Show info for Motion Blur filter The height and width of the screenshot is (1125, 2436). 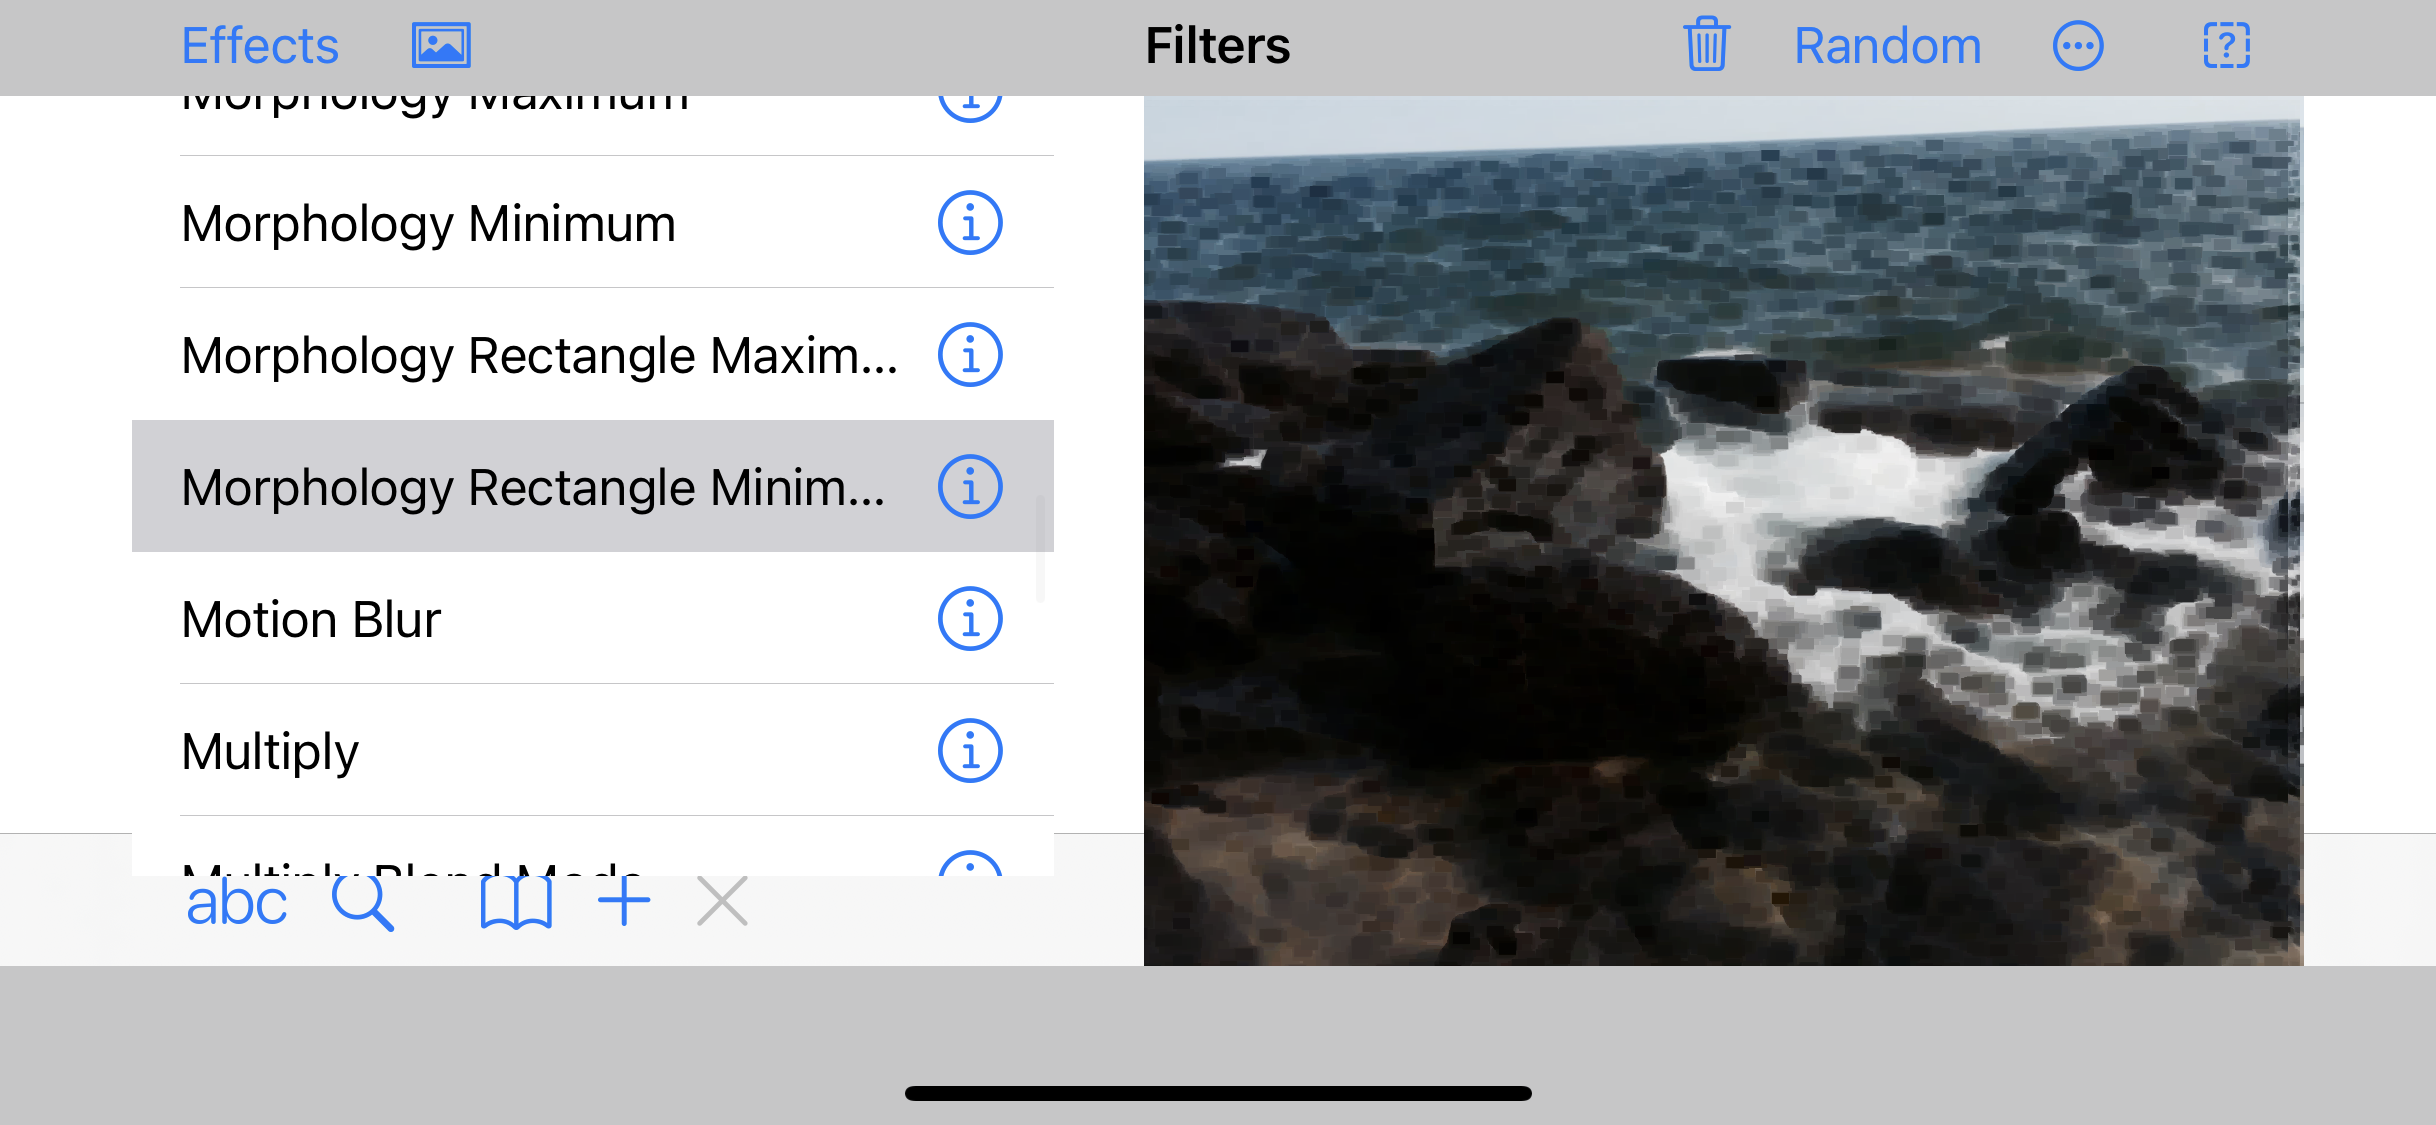click(x=969, y=619)
